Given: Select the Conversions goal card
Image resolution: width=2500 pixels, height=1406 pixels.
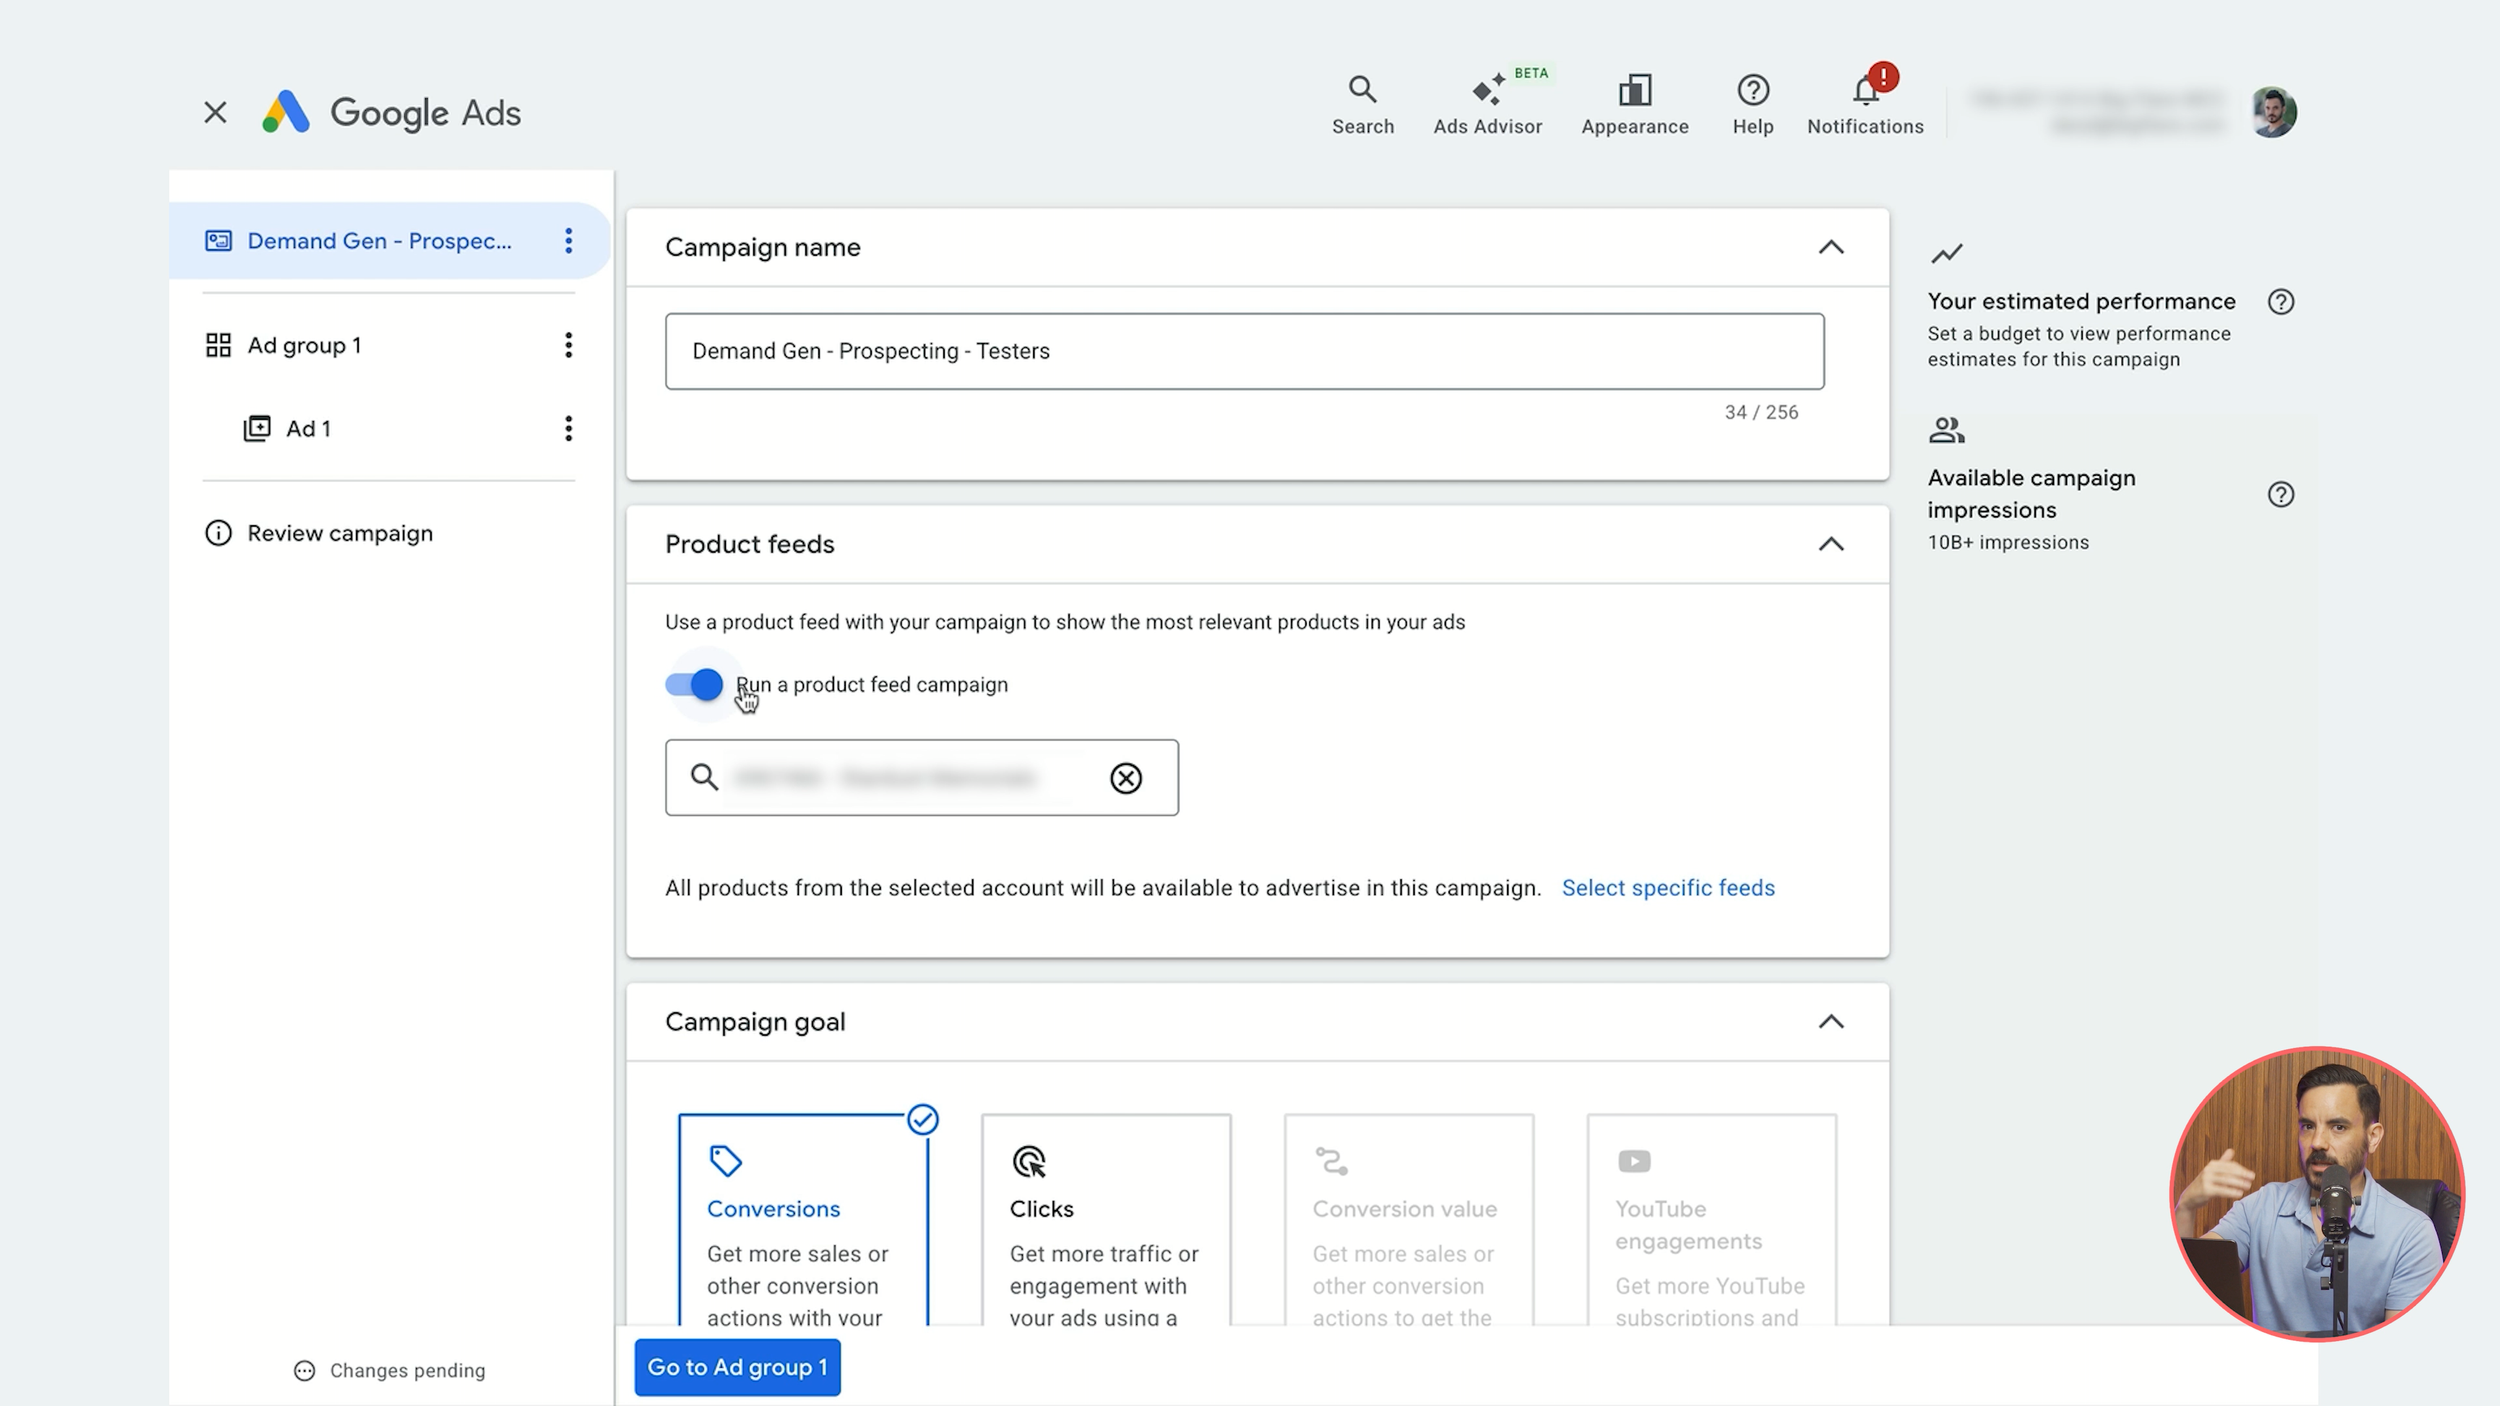Looking at the screenshot, I should point(803,1222).
